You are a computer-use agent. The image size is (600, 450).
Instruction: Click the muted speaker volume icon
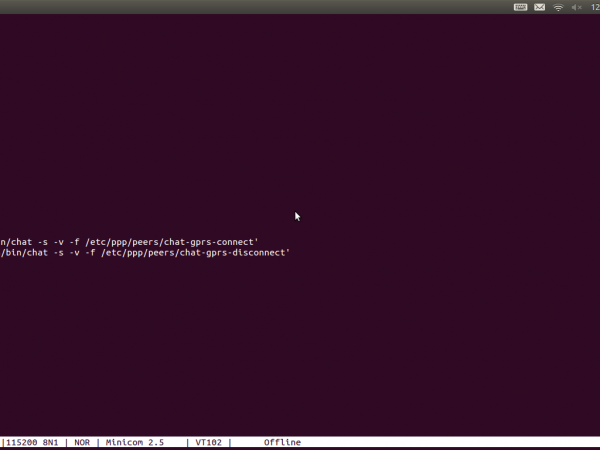click(x=576, y=7)
